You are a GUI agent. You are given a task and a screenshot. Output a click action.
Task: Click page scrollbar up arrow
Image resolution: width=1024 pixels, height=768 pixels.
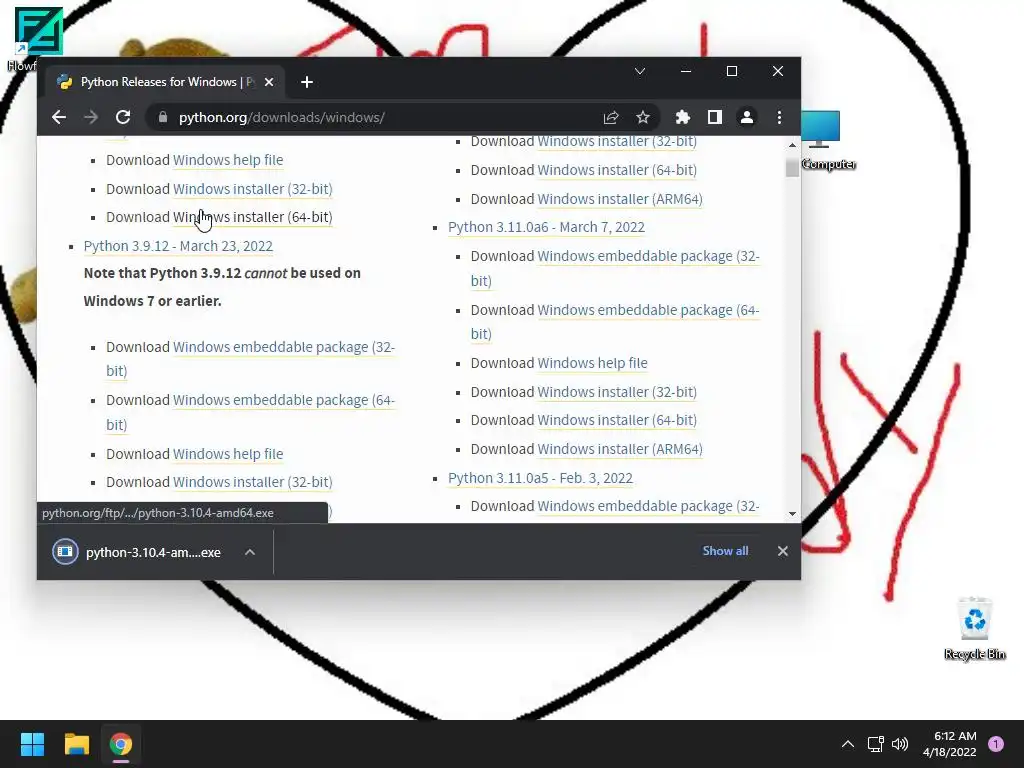click(792, 145)
